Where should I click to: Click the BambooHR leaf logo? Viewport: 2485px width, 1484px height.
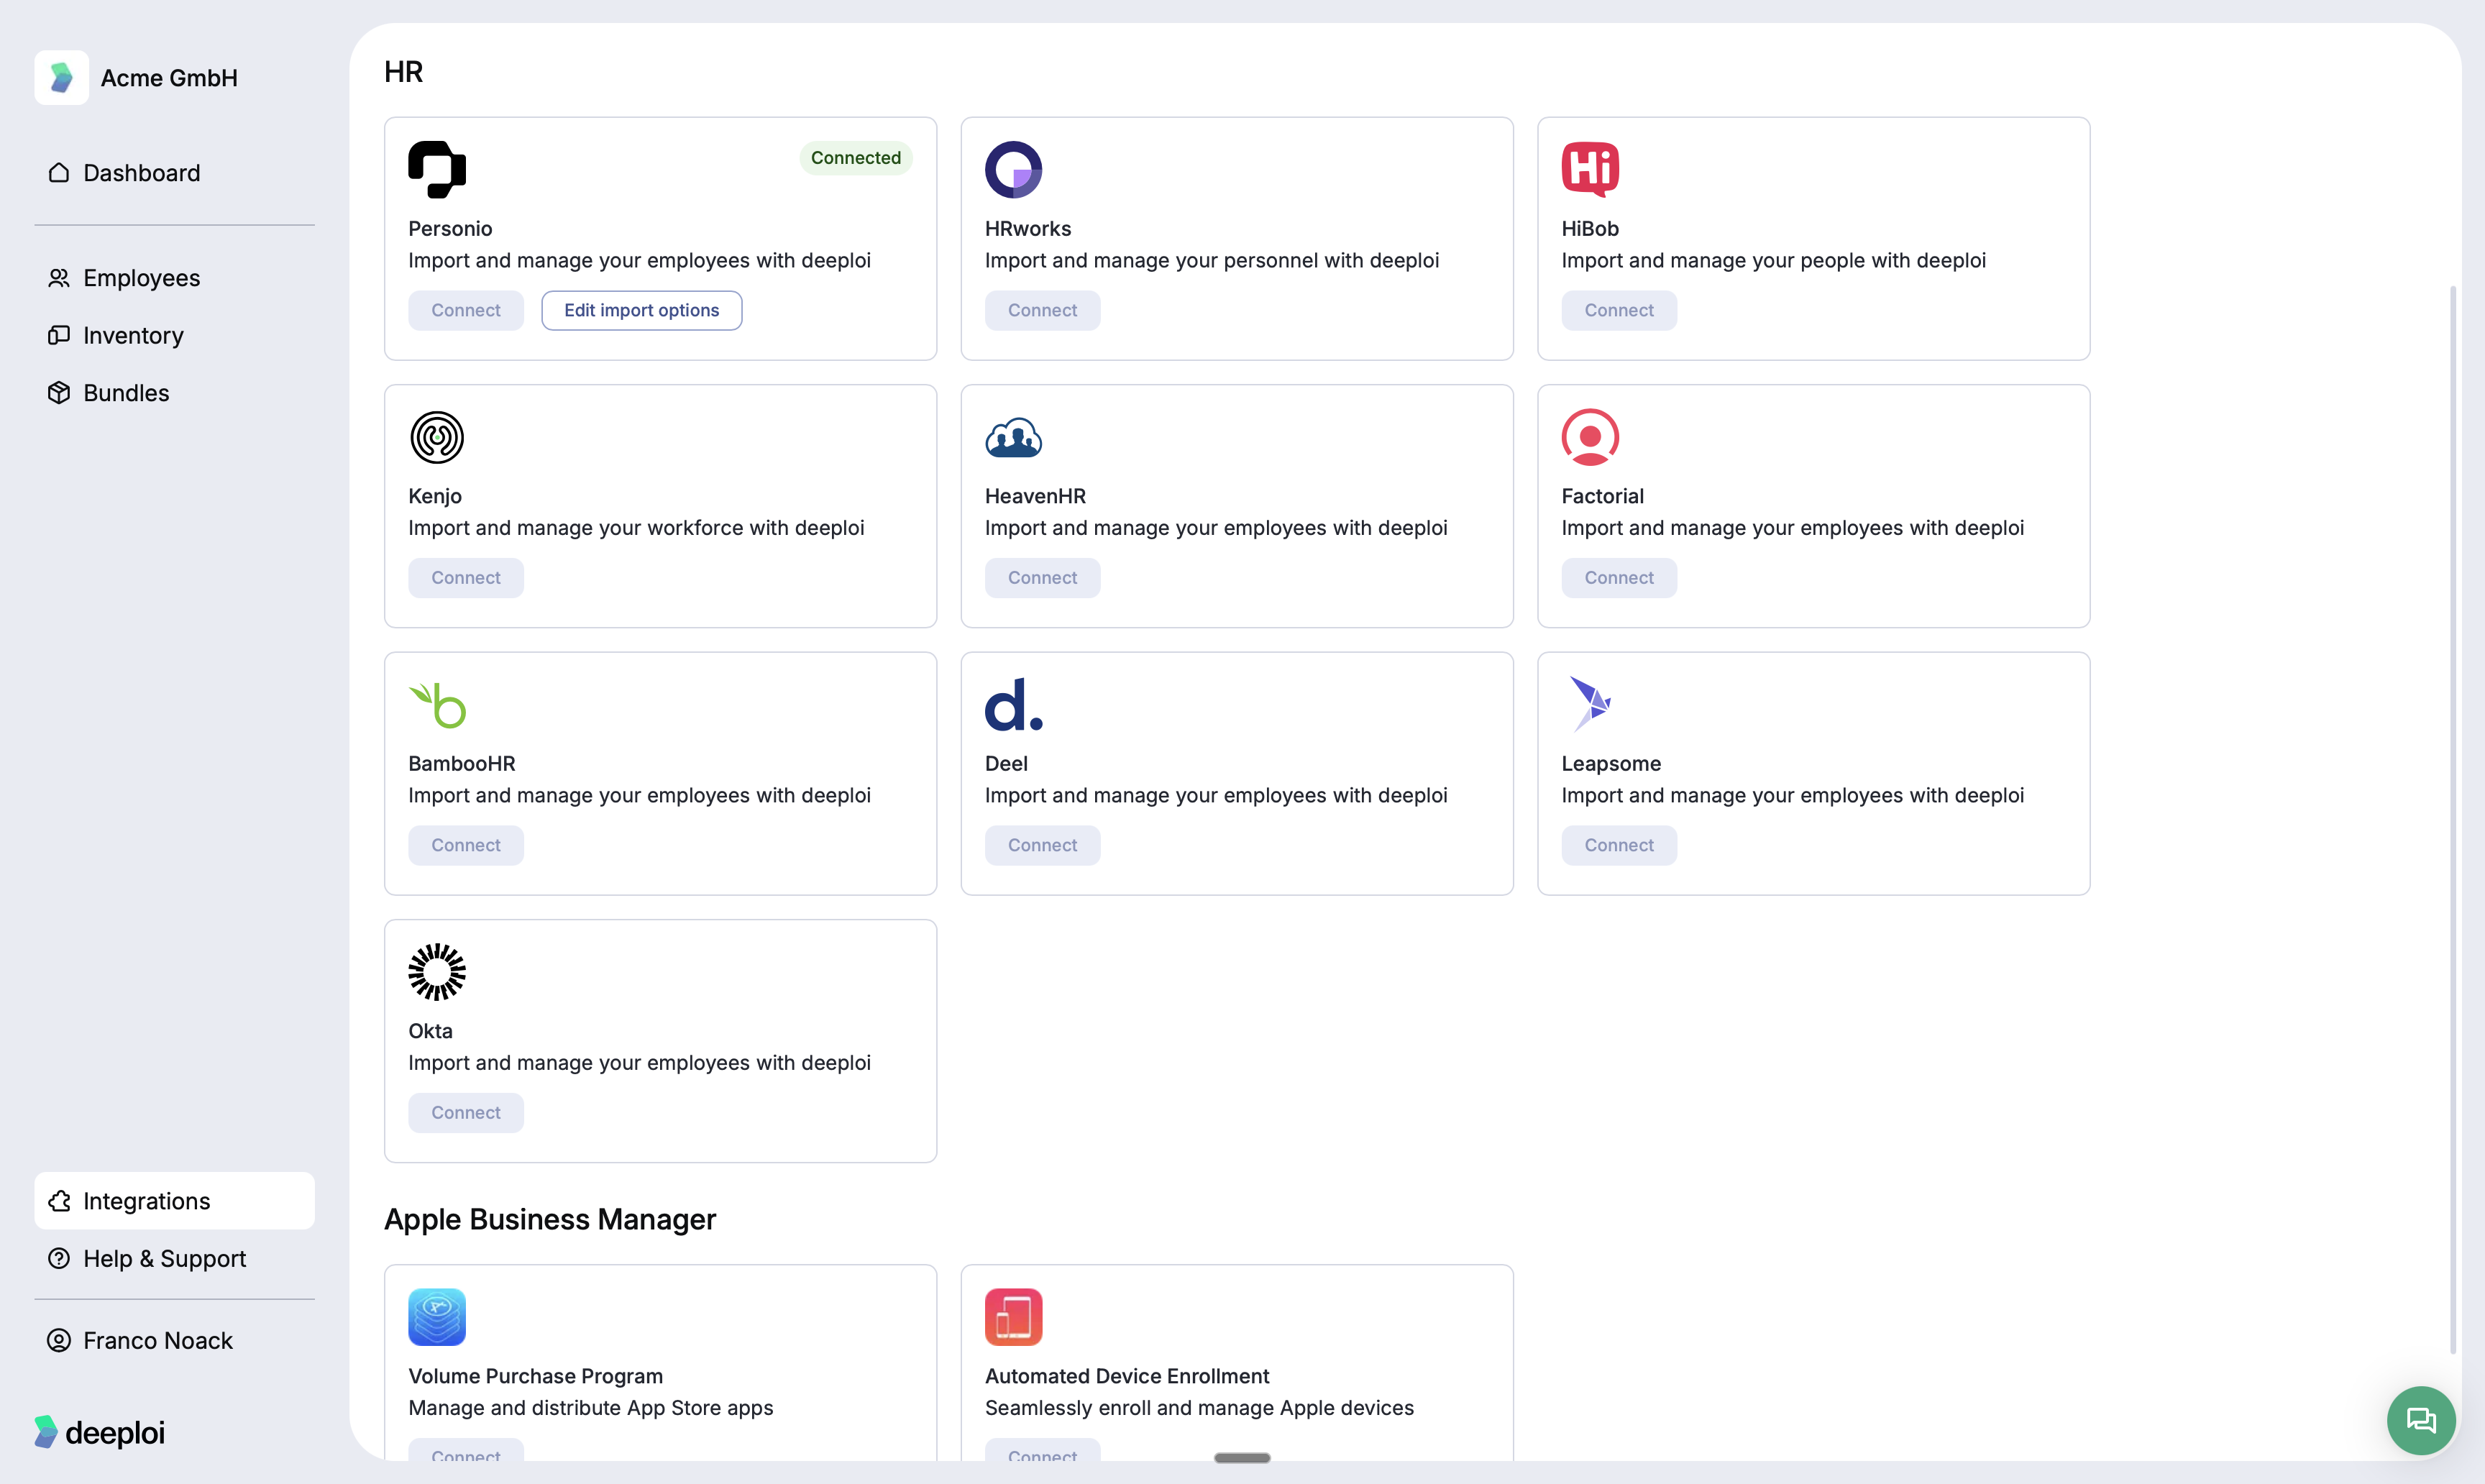point(437,705)
